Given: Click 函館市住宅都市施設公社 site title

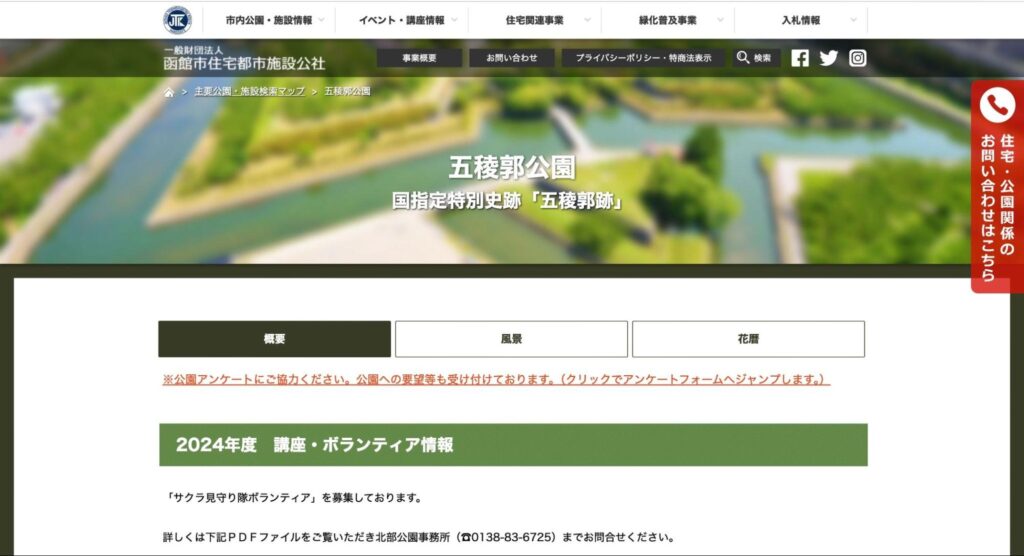Looking at the screenshot, I should coord(244,63).
